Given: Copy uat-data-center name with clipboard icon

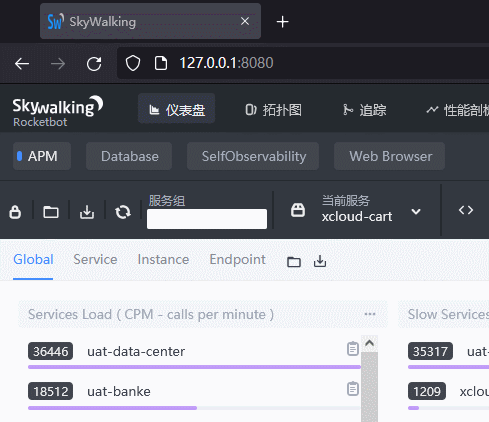Looking at the screenshot, I should pyautogui.click(x=353, y=349).
